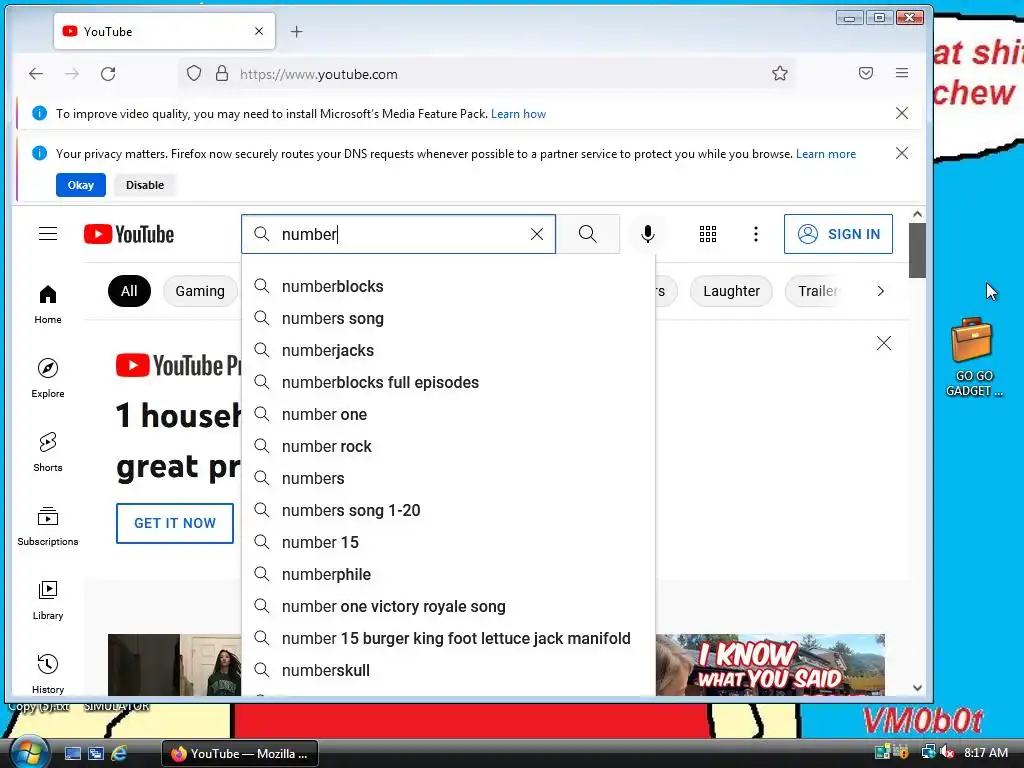The height and width of the screenshot is (768, 1024).
Task: Start voice search with microphone
Action: point(647,234)
